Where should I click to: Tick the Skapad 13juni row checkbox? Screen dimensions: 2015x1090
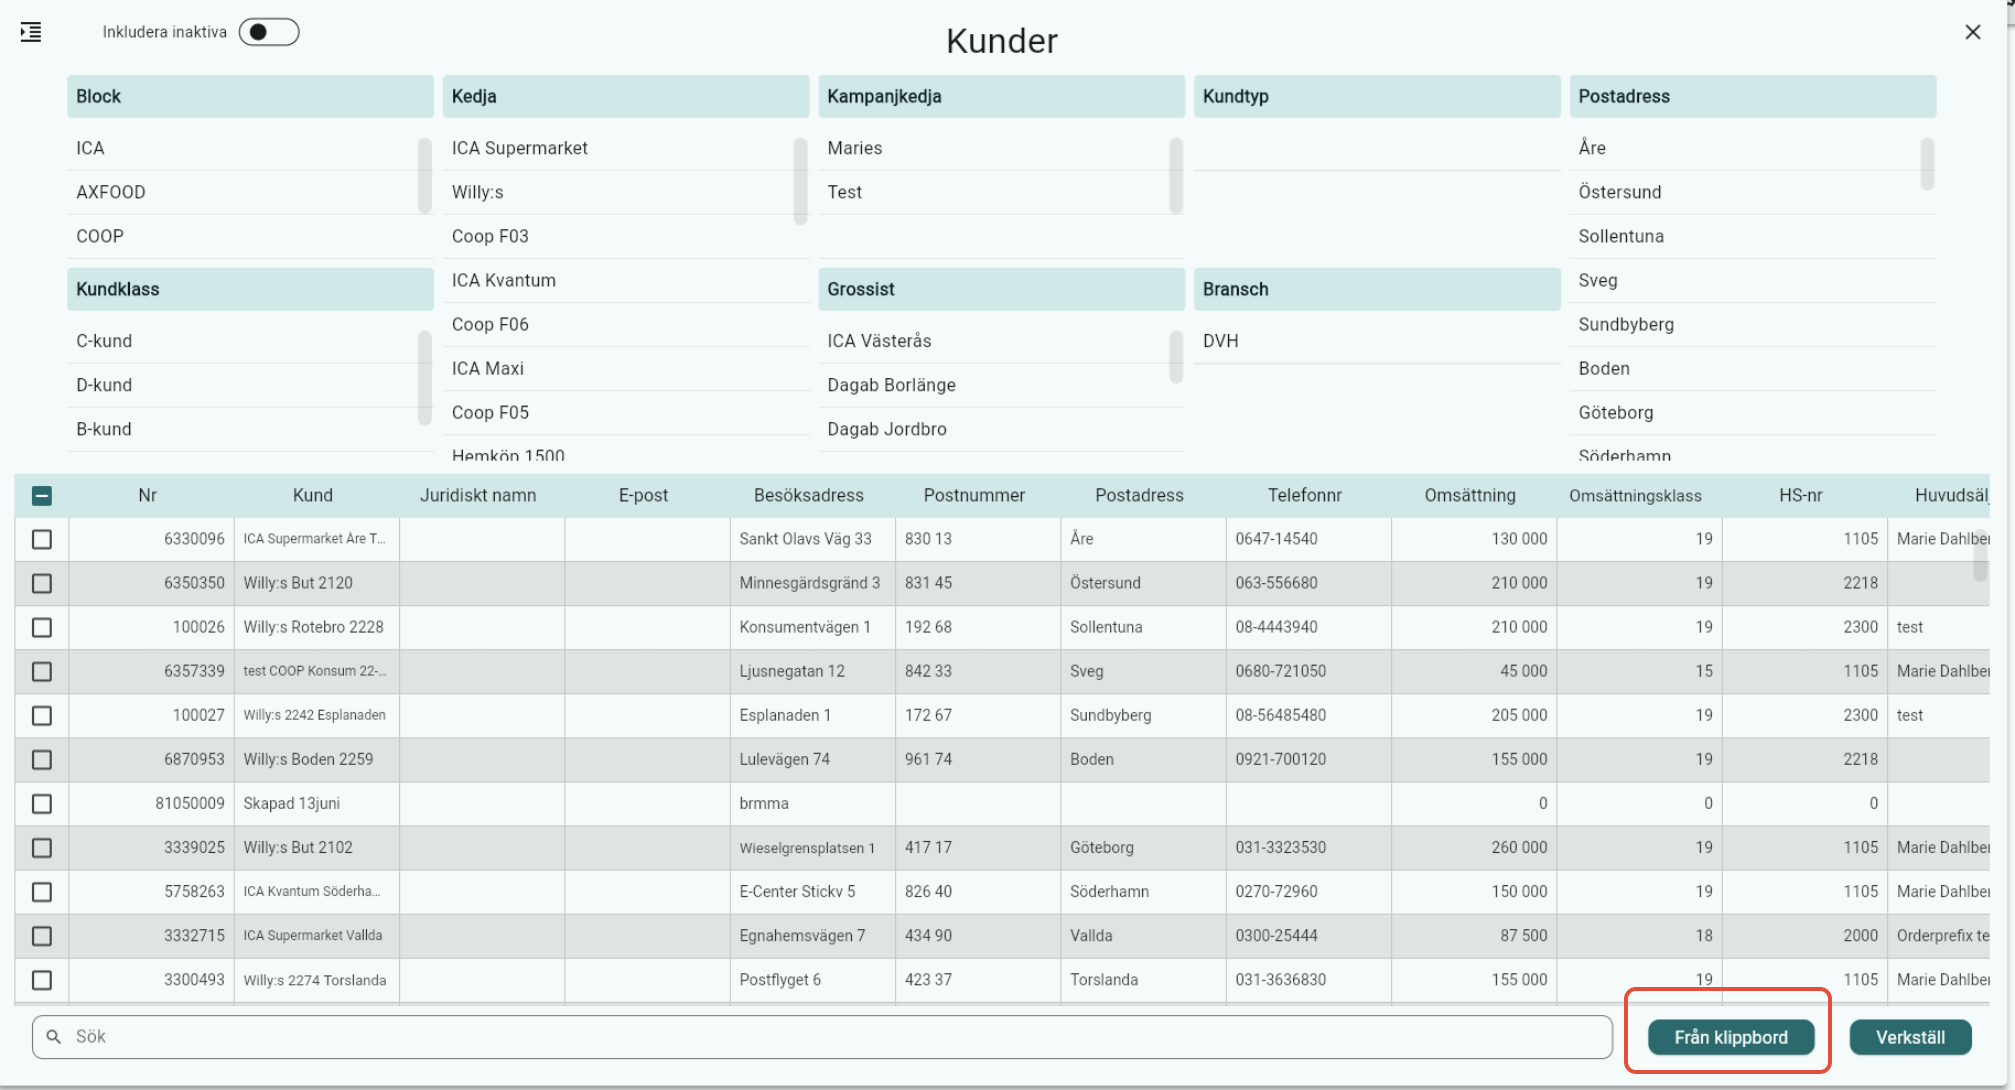point(42,804)
